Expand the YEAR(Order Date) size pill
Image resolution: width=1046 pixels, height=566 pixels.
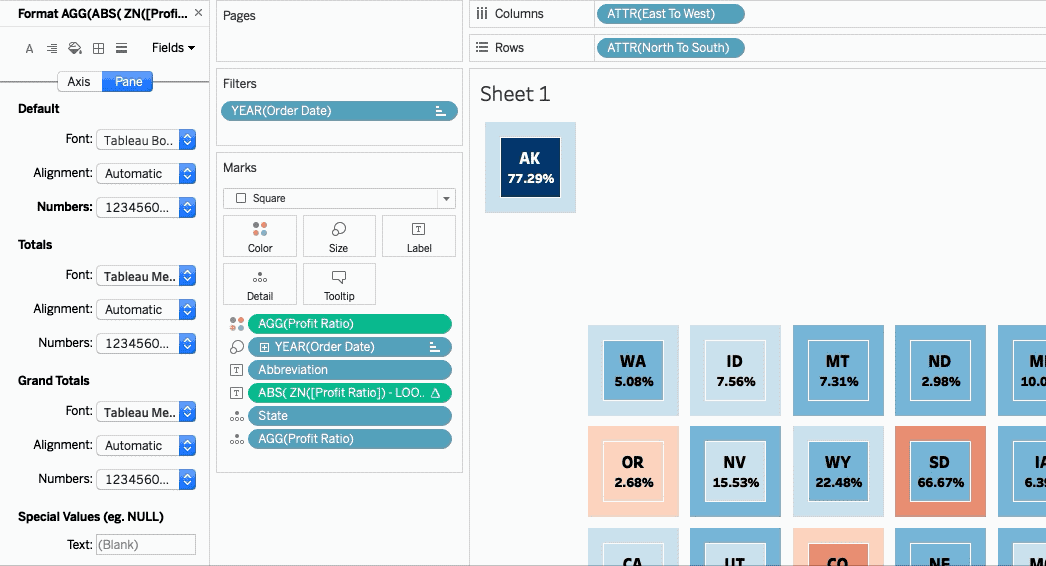[264, 347]
